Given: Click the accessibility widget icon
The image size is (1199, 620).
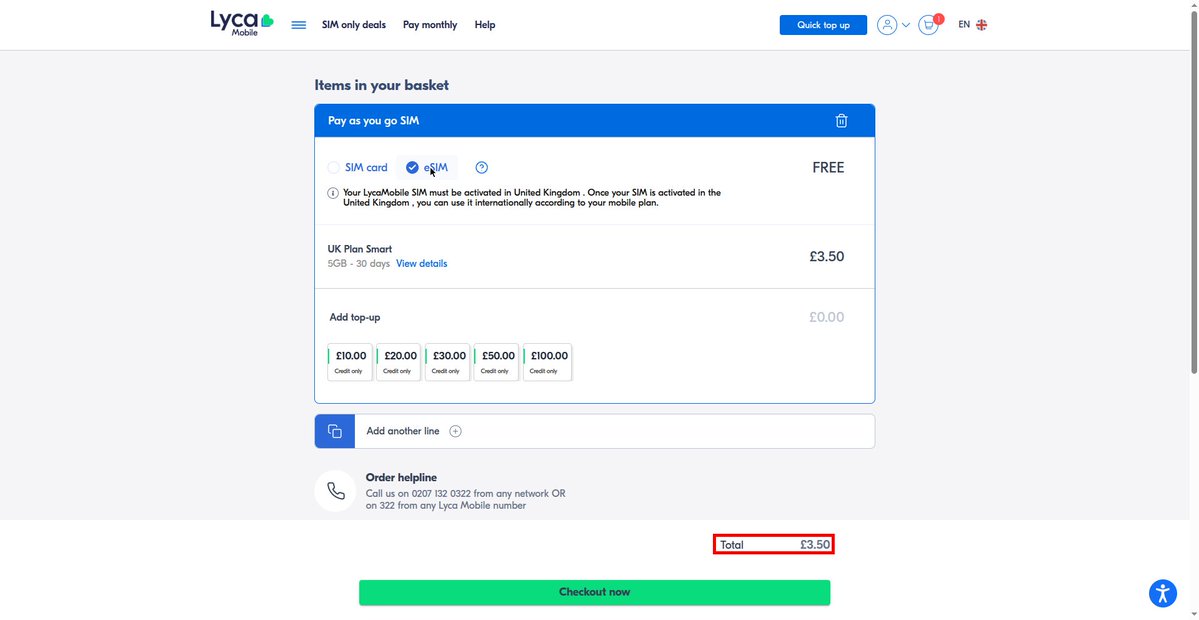Looking at the screenshot, I should point(1162,593).
